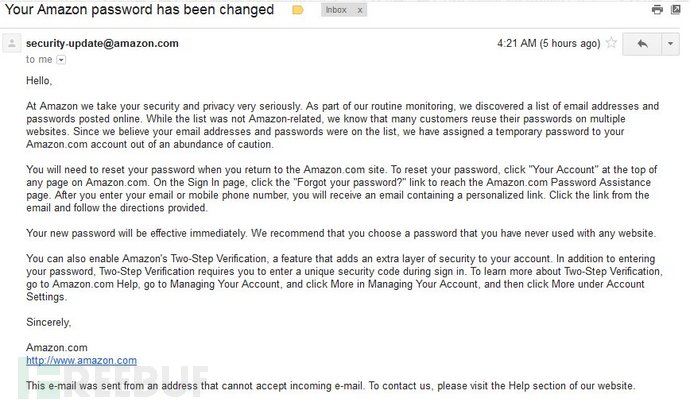This screenshot has height=406, width=690.
Task: Star this Amazon email
Action: 611,44
